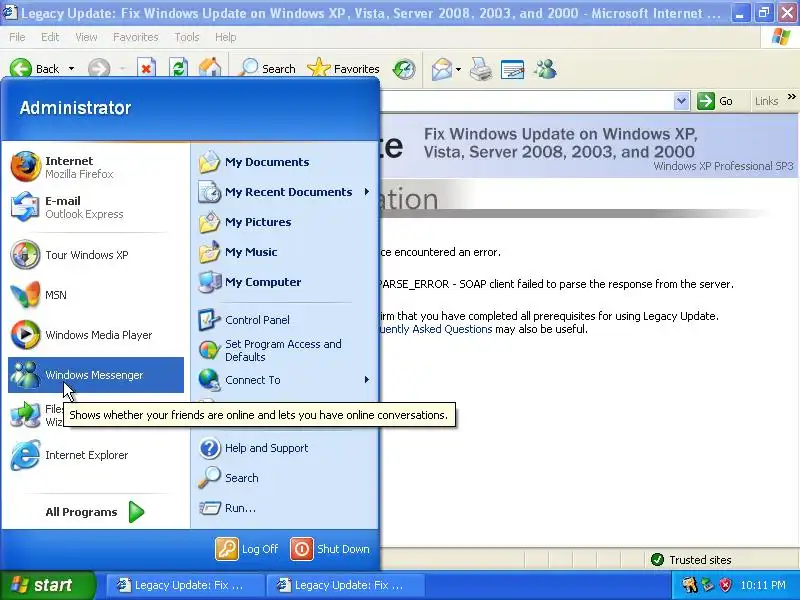Open View menu in Internet Explorer
This screenshot has width=800, height=600.
[86, 37]
